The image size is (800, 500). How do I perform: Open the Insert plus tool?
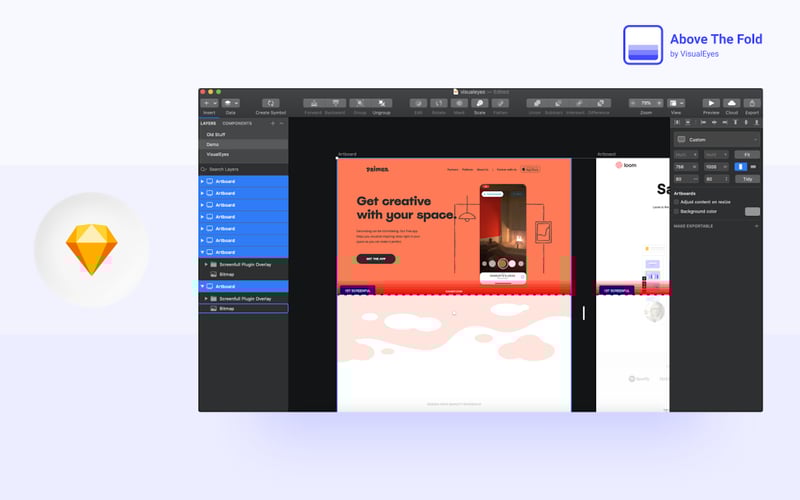pyautogui.click(x=207, y=103)
